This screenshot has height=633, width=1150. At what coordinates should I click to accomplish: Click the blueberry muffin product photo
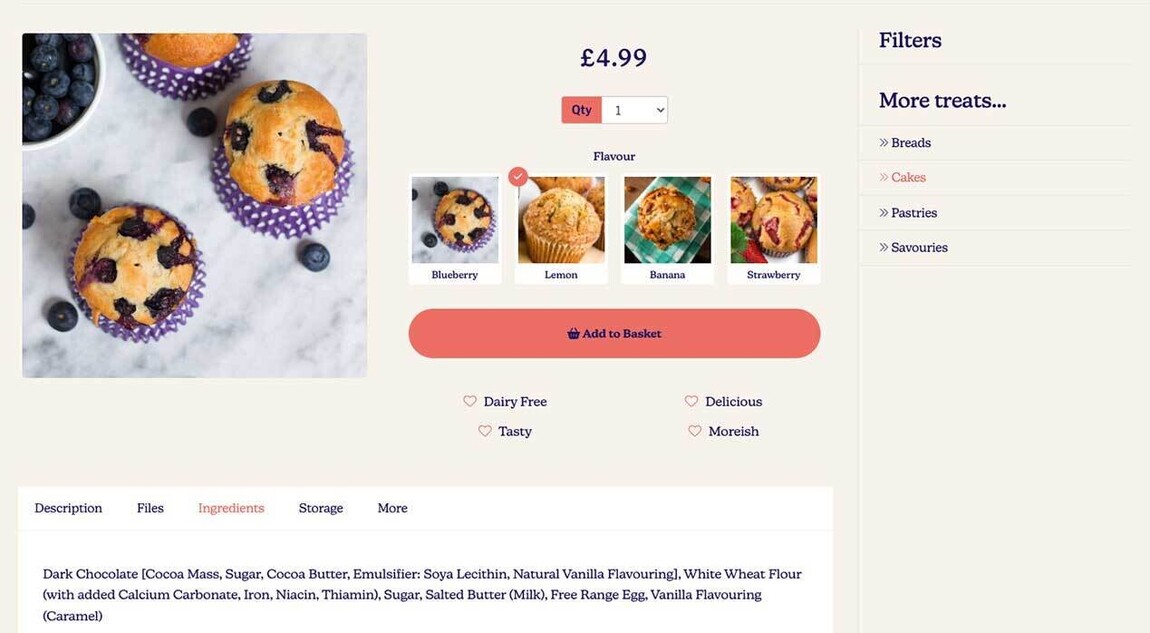tap(194, 204)
